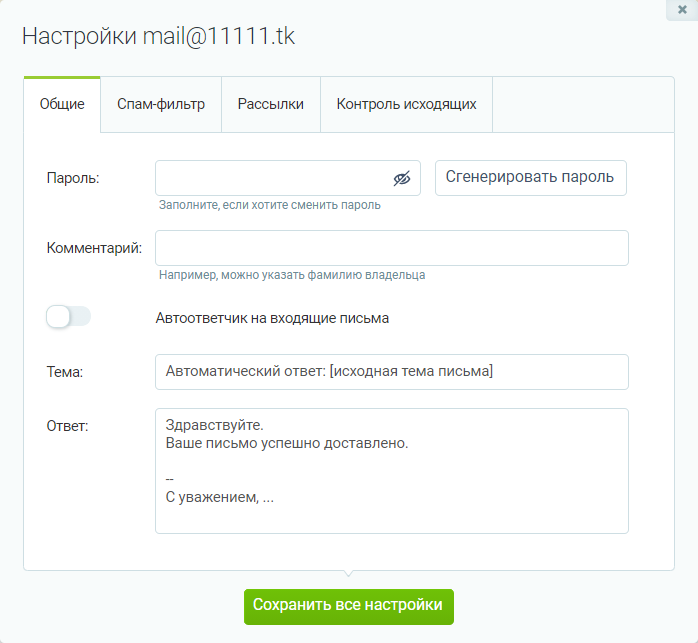Open the Спам-фильтр tab
This screenshot has height=643, width=698.
pos(161,104)
